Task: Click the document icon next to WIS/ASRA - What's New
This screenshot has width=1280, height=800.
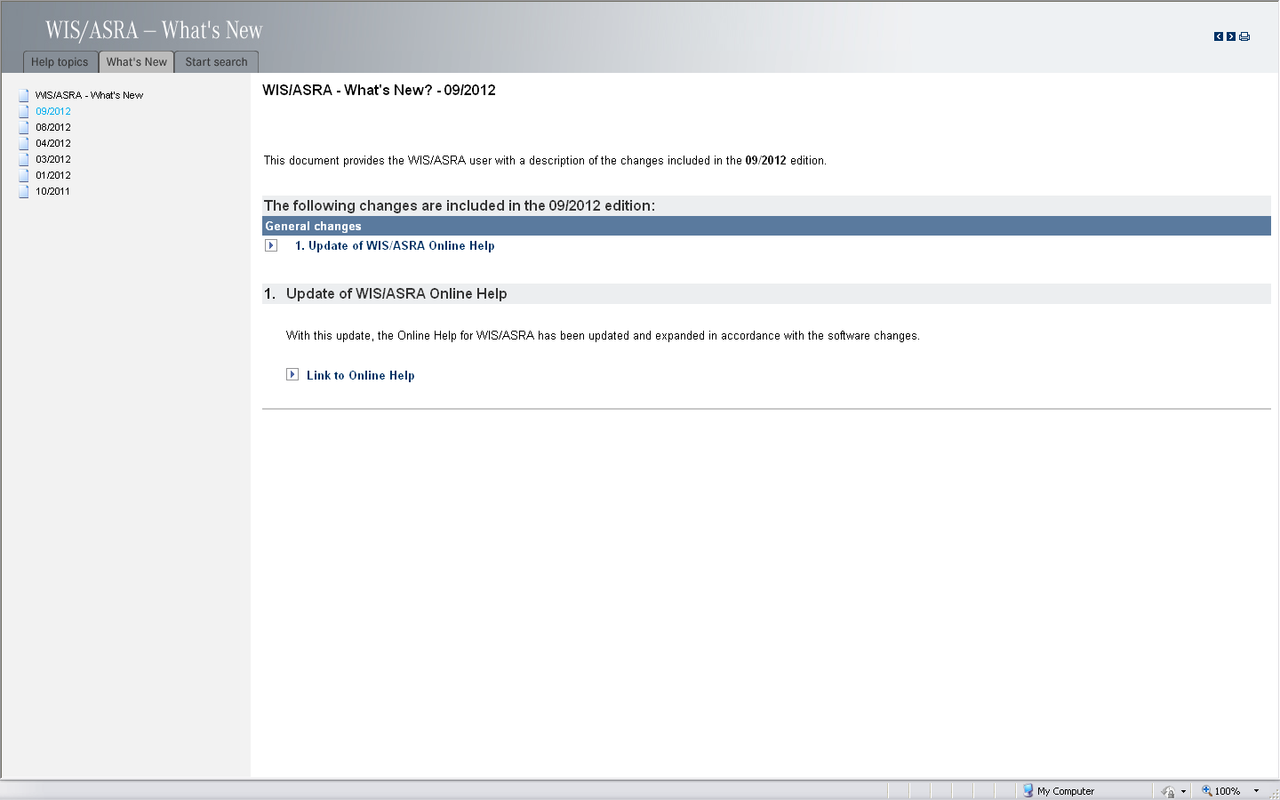Action: pos(24,95)
